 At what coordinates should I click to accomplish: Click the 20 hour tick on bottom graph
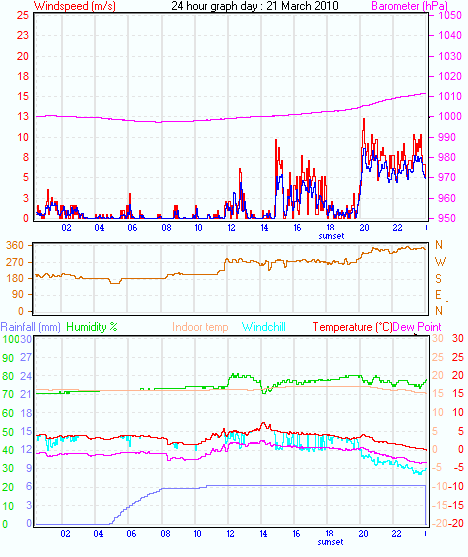click(x=363, y=534)
